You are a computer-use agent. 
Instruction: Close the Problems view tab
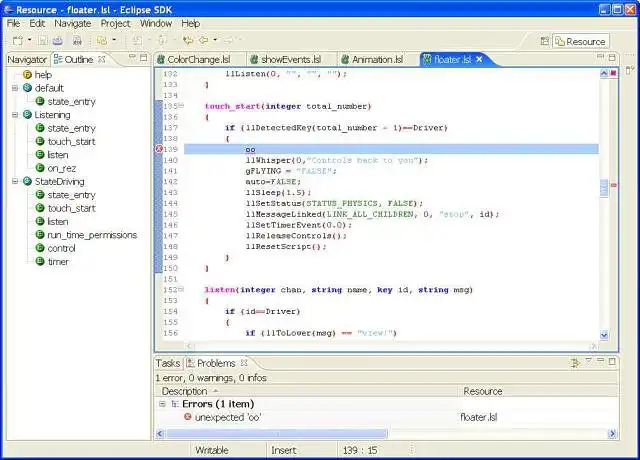[244, 363]
